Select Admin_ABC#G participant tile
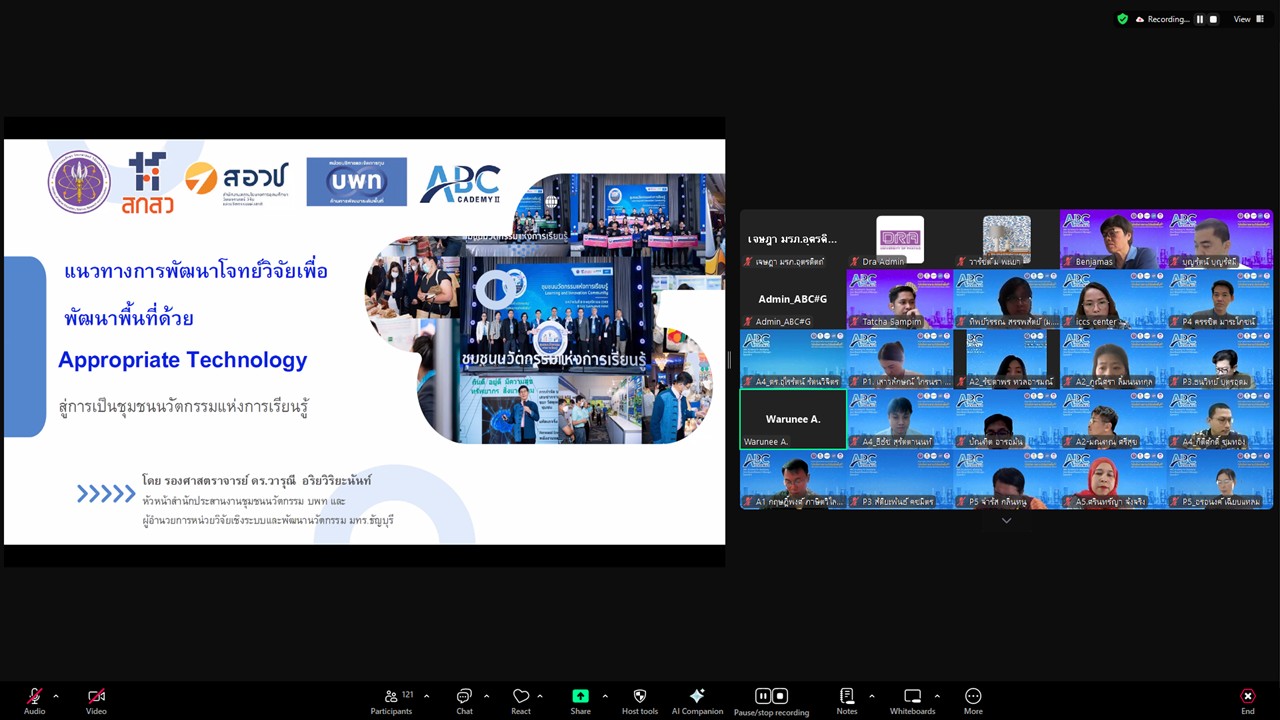 click(x=793, y=299)
